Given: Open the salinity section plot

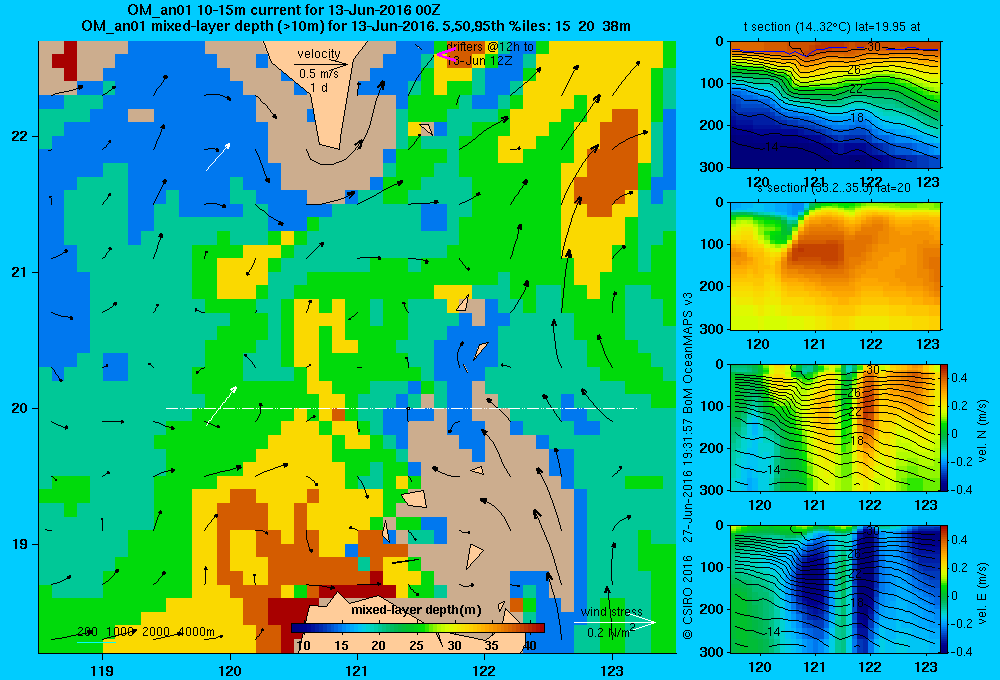Looking at the screenshot, I should point(835,266).
